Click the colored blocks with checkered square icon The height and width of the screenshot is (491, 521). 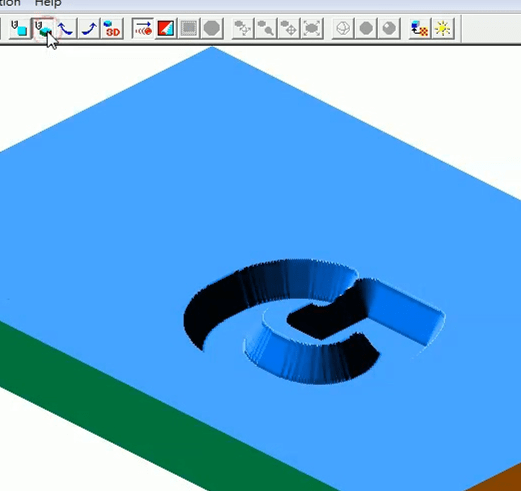click(x=420, y=28)
